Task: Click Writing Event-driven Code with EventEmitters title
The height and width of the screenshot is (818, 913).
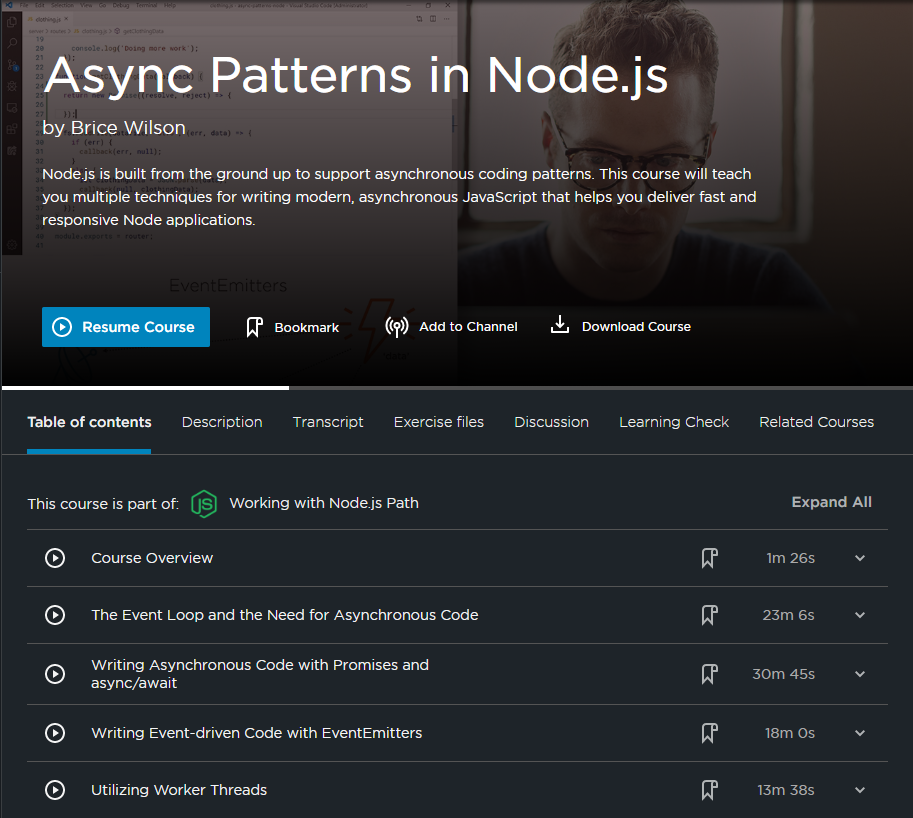Action: point(257,732)
